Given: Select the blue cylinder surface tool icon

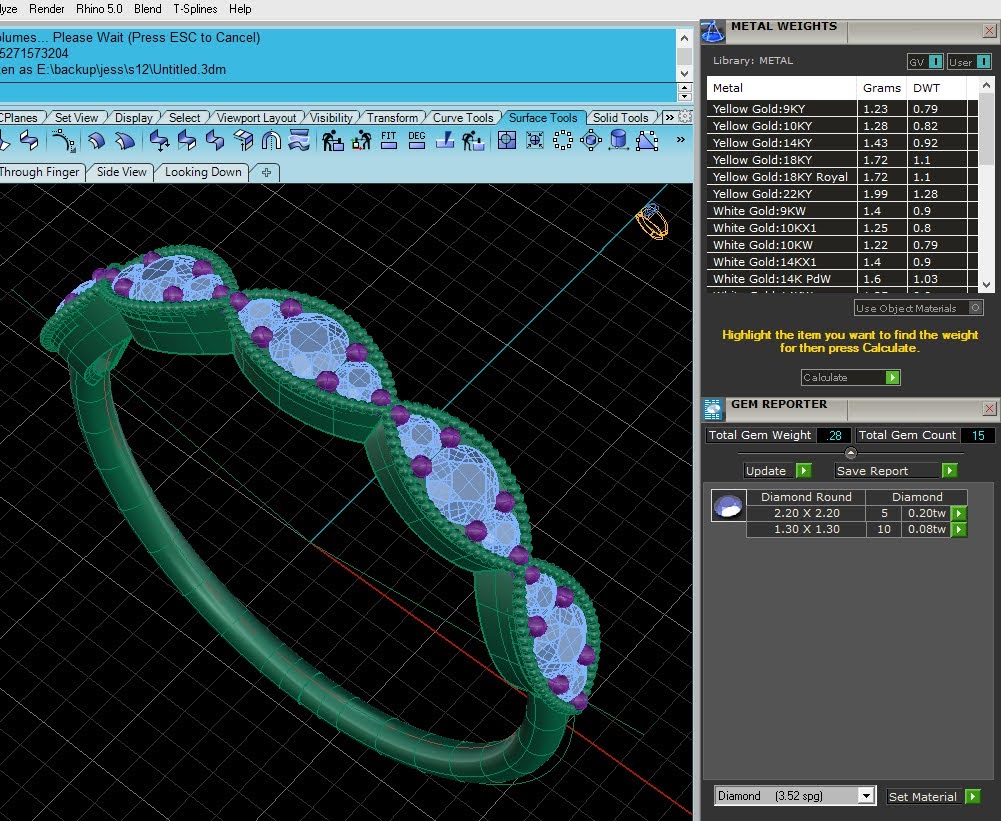Looking at the screenshot, I should pyautogui.click(x=619, y=140).
